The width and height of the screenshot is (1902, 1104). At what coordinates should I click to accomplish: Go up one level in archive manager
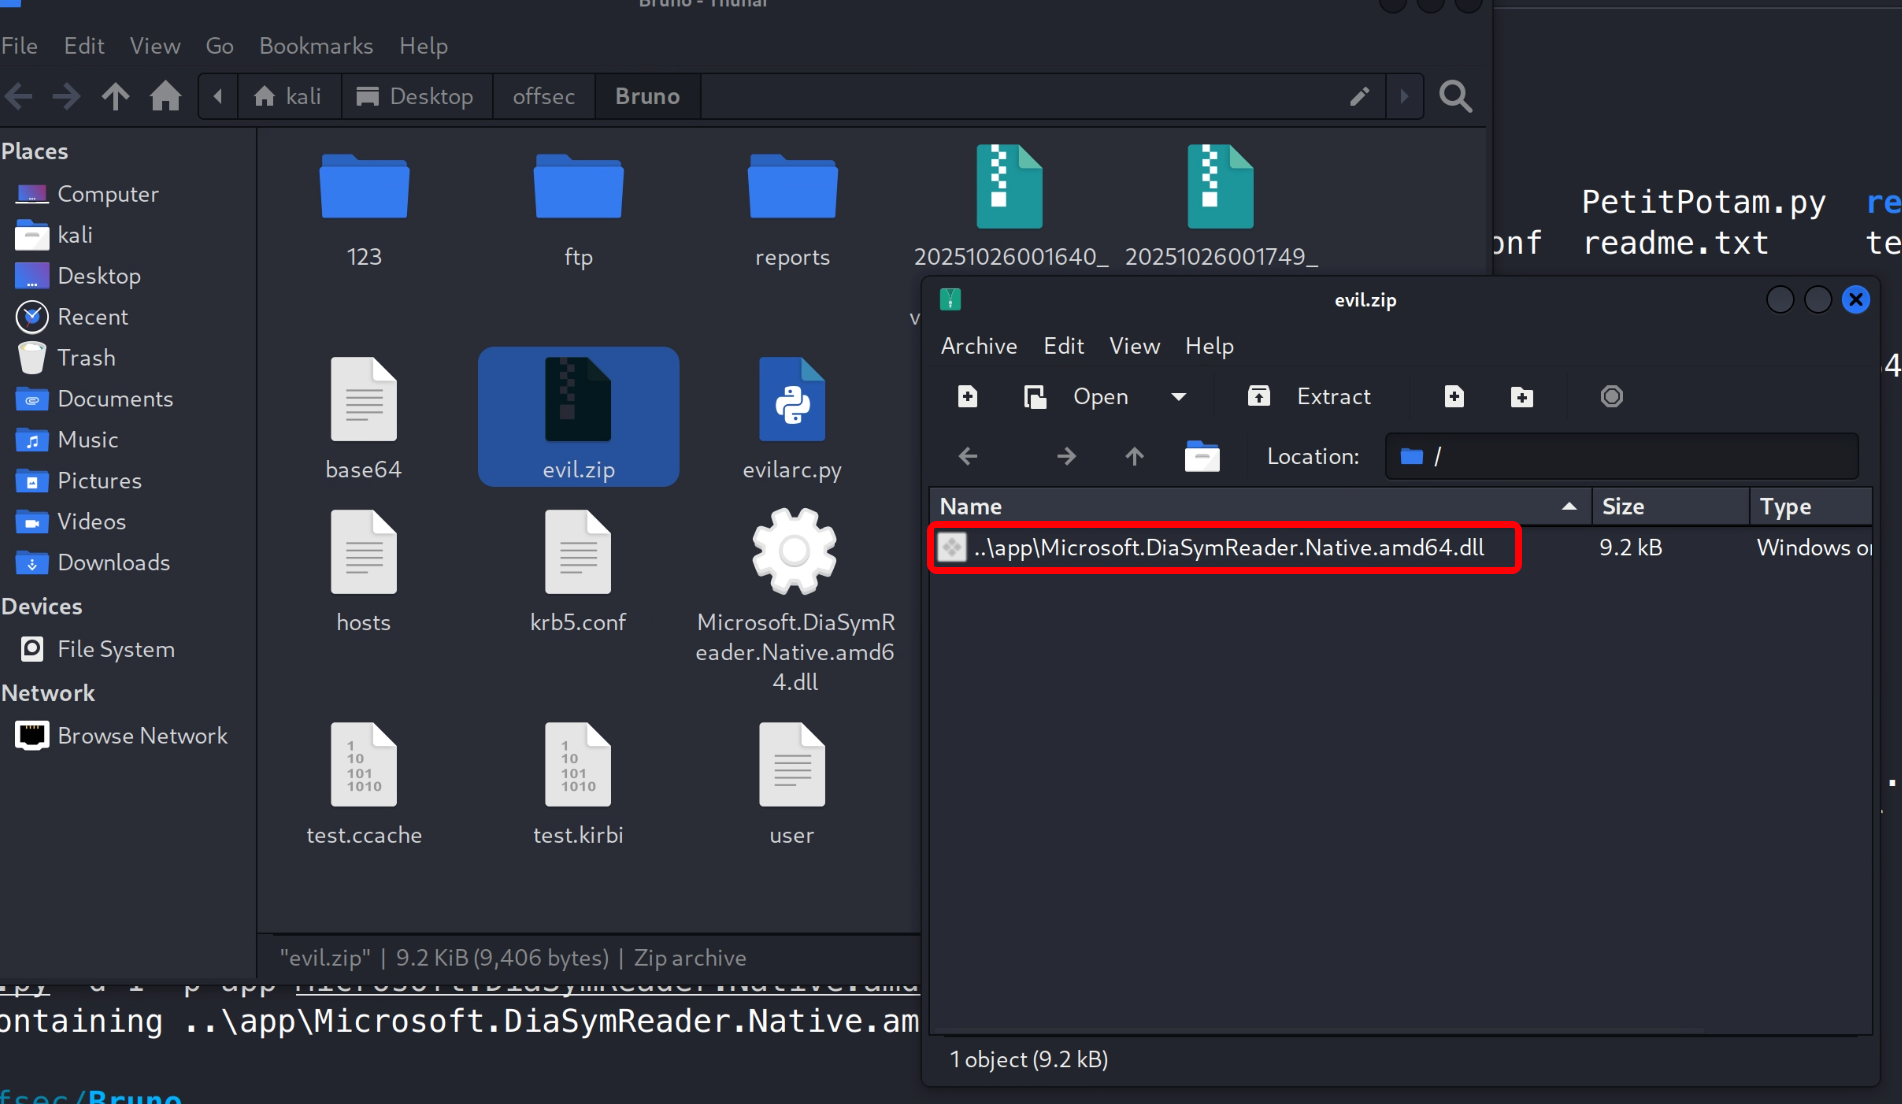coord(1134,457)
